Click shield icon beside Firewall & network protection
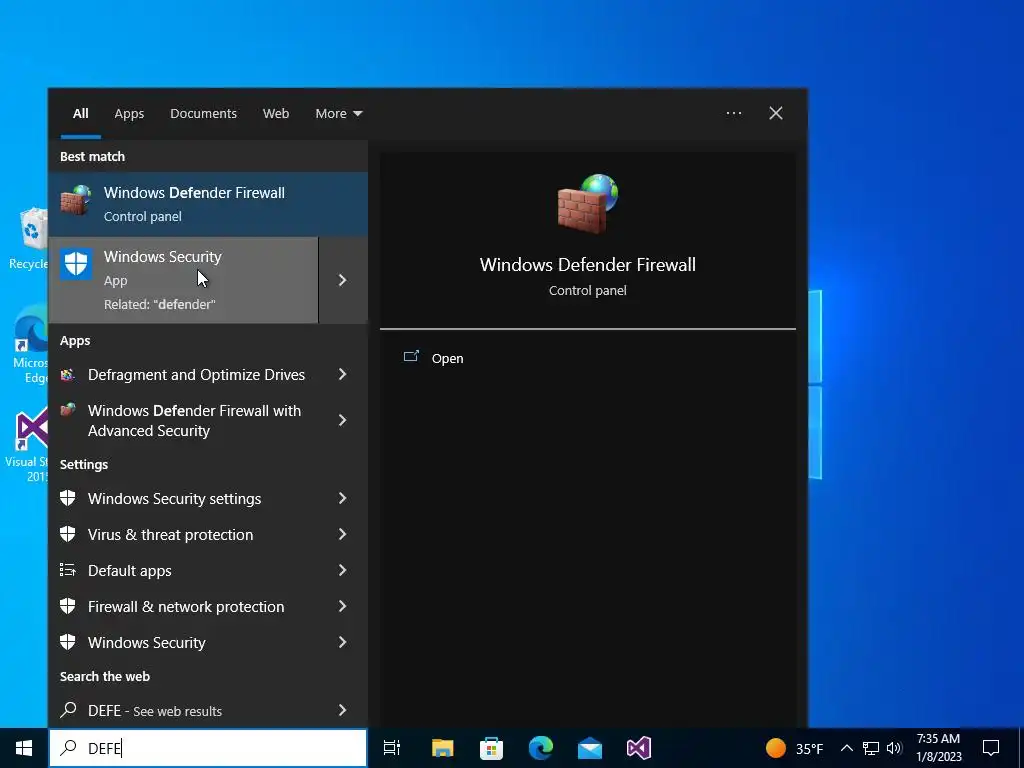This screenshot has width=1024, height=768. 67,606
